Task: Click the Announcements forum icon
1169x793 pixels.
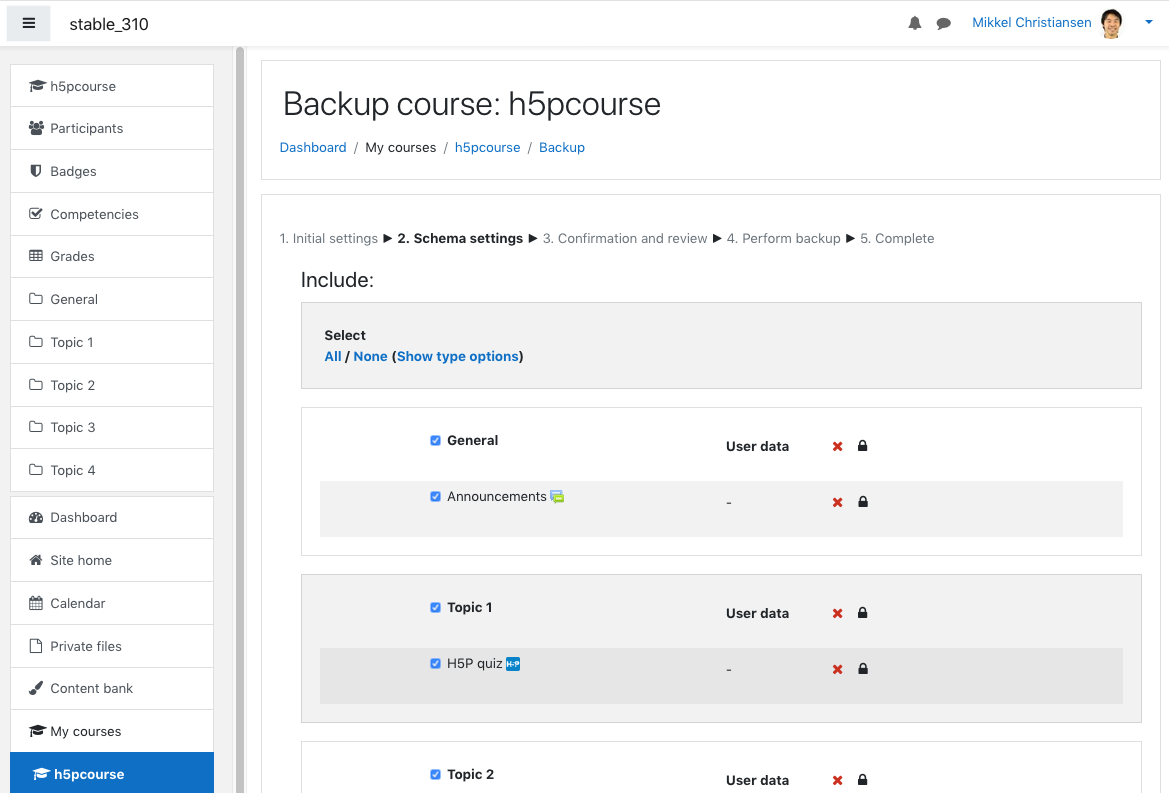Action: pyautogui.click(x=557, y=497)
